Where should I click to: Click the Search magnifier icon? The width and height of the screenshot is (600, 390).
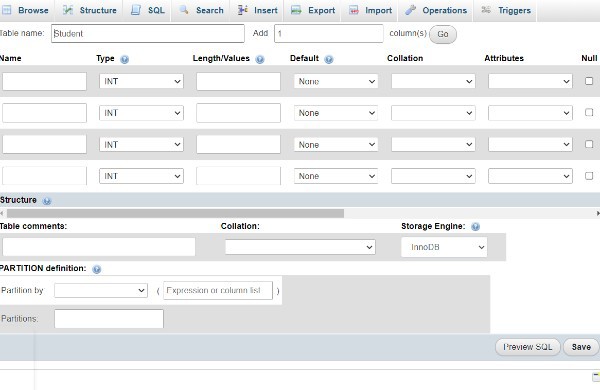pos(184,10)
